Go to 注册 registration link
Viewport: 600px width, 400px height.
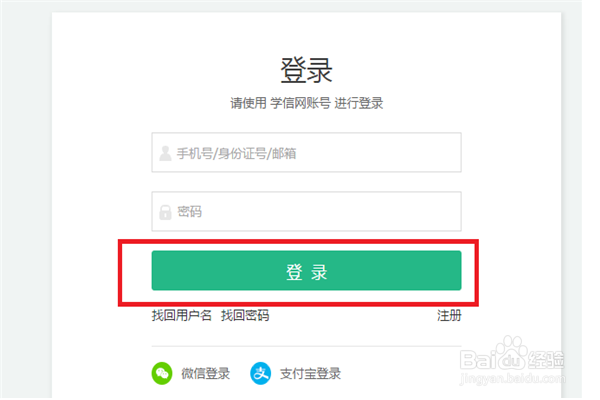coord(449,316)
